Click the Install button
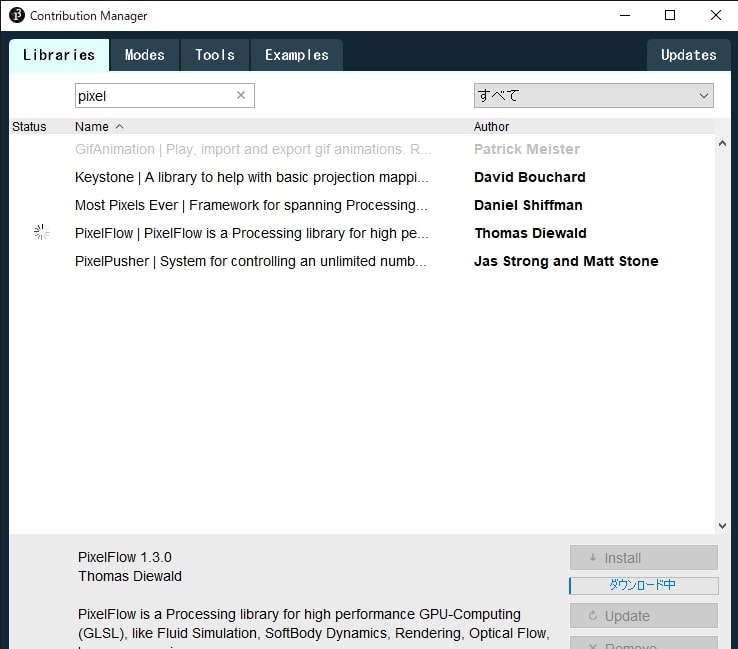The image size is (738, 649). tap(643, 558)
